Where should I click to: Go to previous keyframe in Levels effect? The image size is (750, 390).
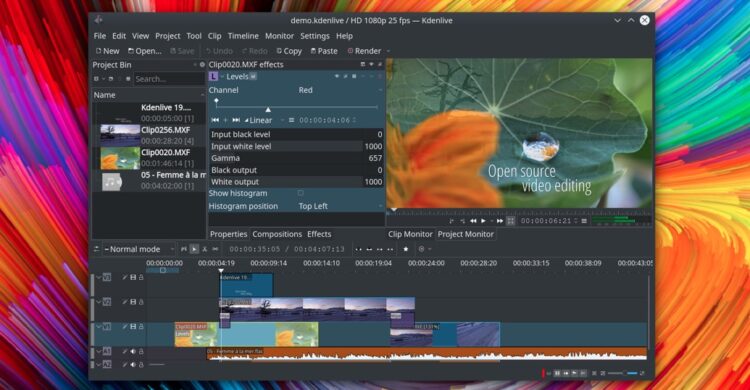[215, 120]
